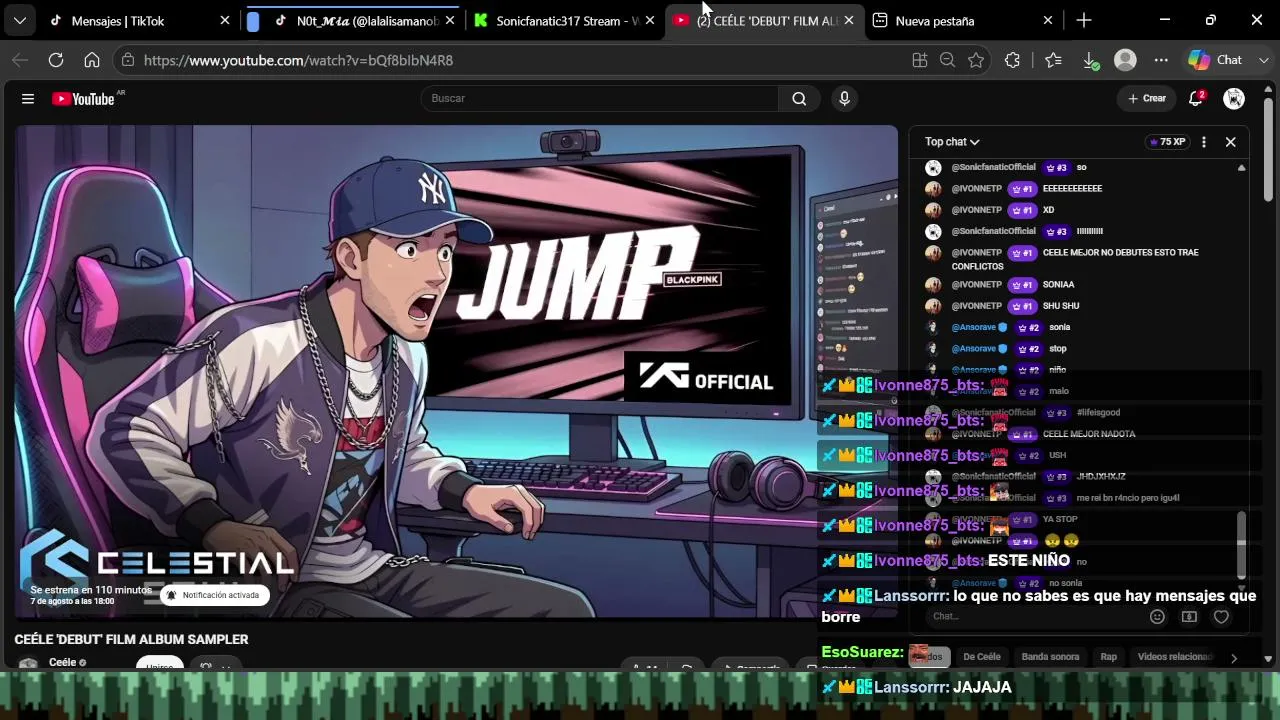Open live chat options three-dot menu
Image resolution: width=1280 pixels, height=720 pixels.
[x=1204, y=142]
